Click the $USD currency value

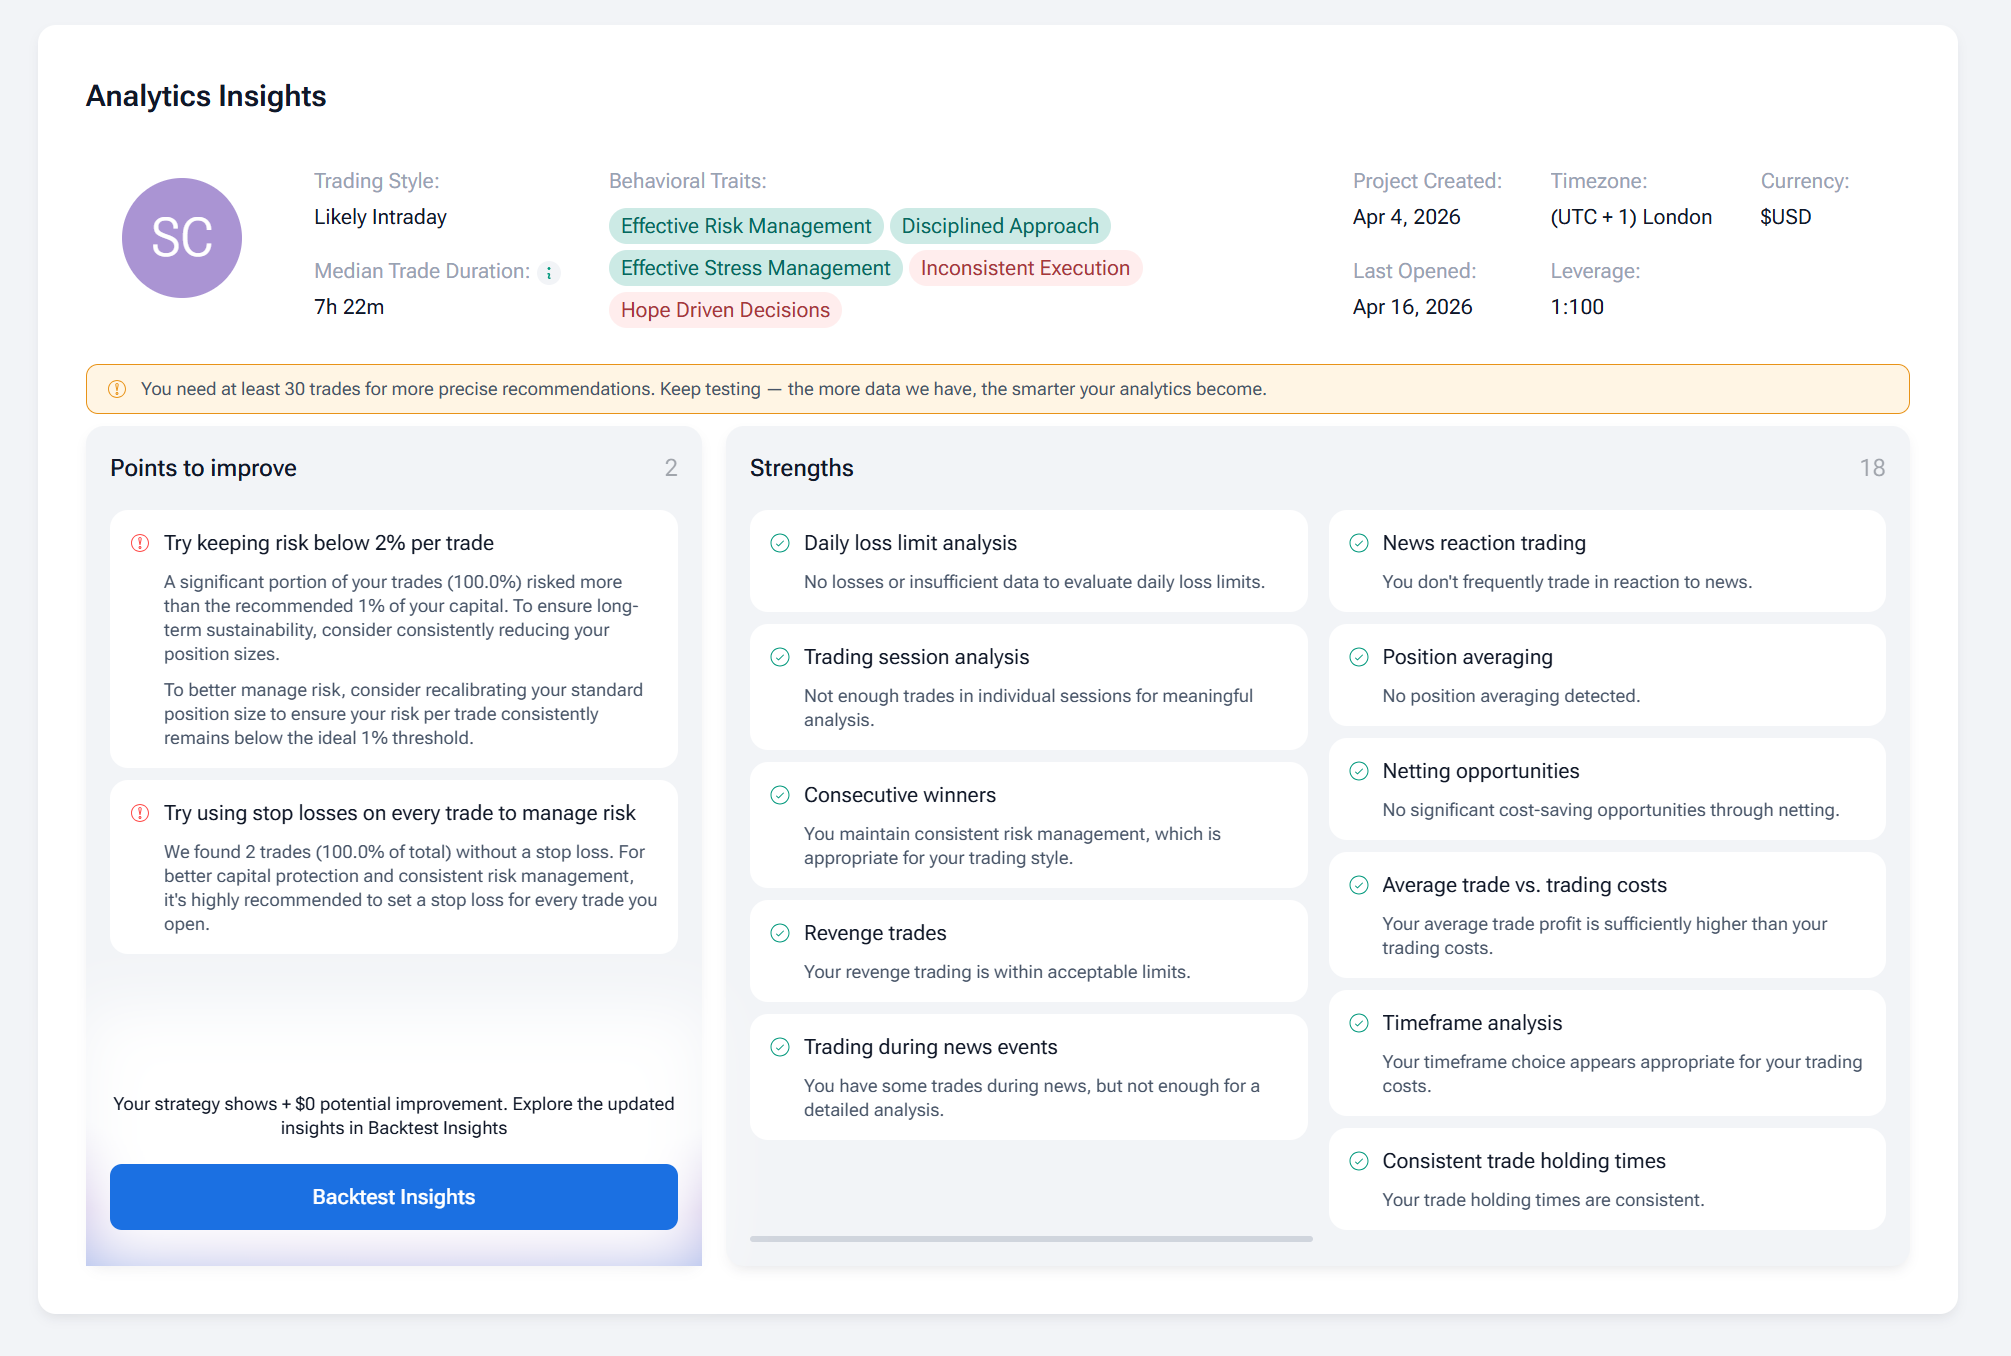point(1786,217)
